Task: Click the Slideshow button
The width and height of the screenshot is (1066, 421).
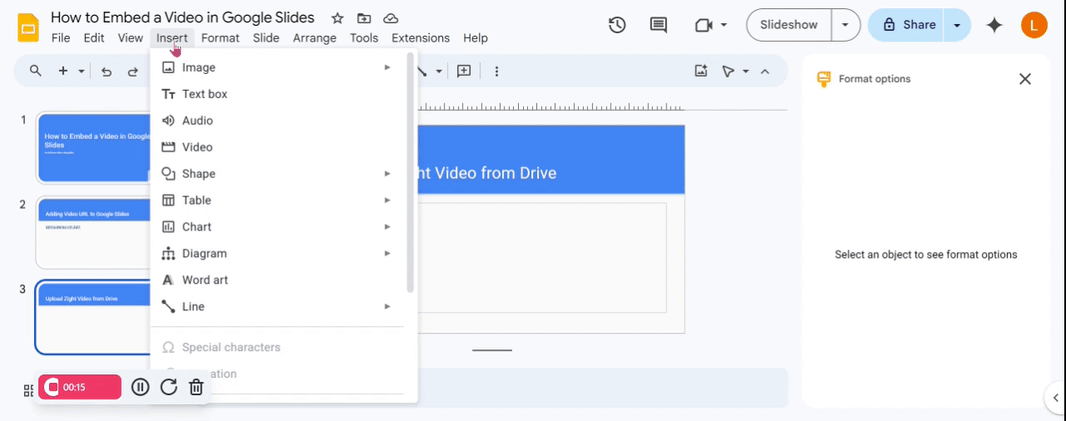Action: [789, 25]
